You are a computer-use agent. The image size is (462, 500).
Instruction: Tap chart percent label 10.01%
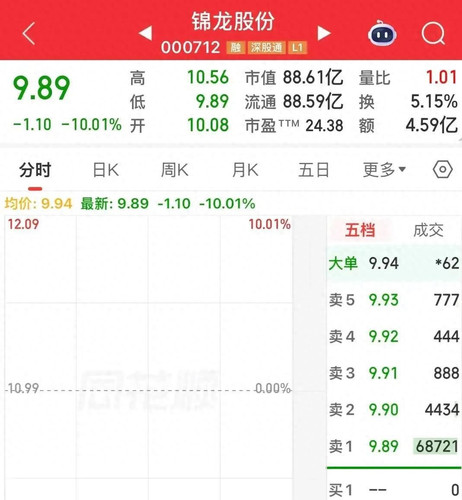coord(269,224)
